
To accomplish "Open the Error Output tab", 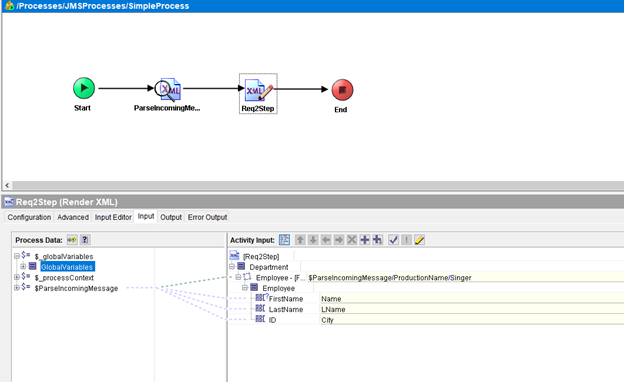I will (207, 217).
